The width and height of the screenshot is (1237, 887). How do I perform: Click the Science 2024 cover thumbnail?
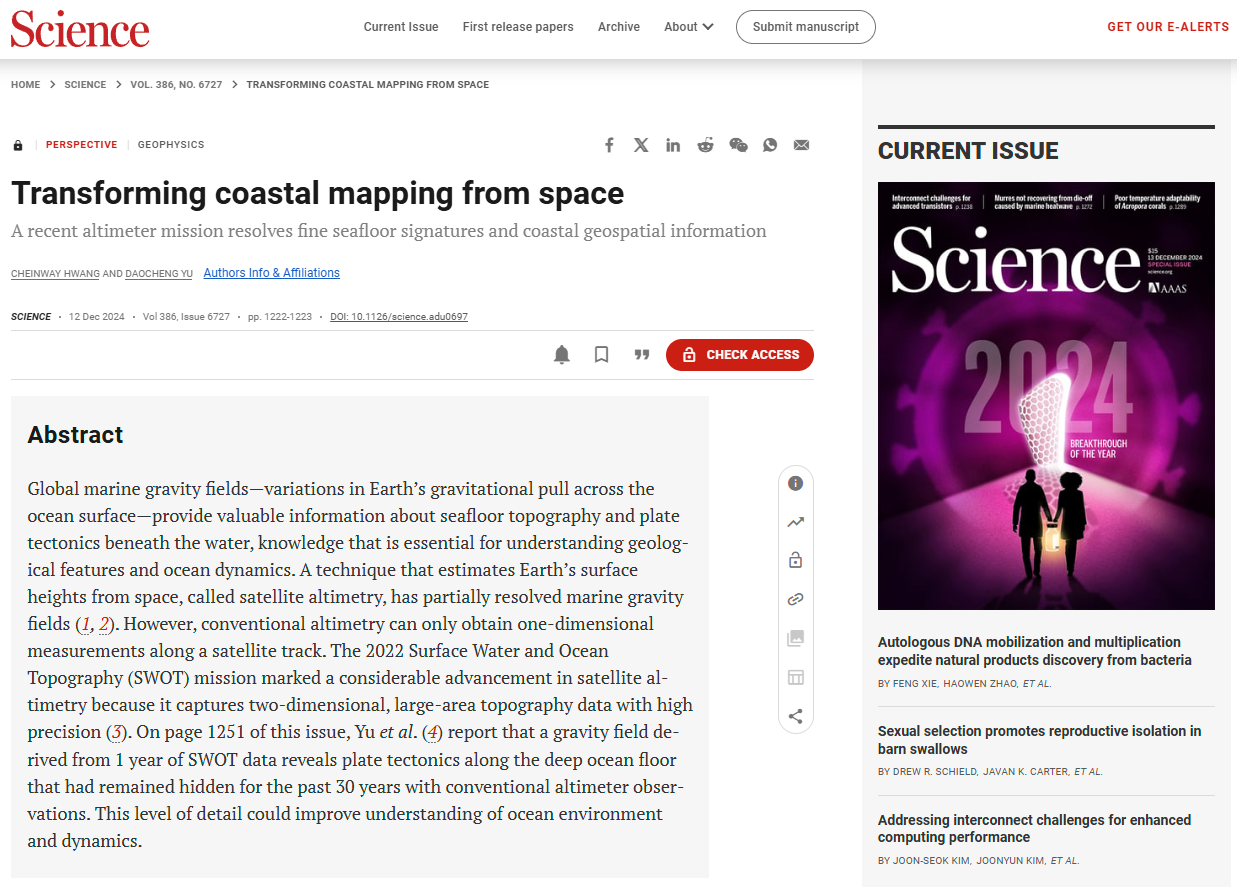(1046, 396)
